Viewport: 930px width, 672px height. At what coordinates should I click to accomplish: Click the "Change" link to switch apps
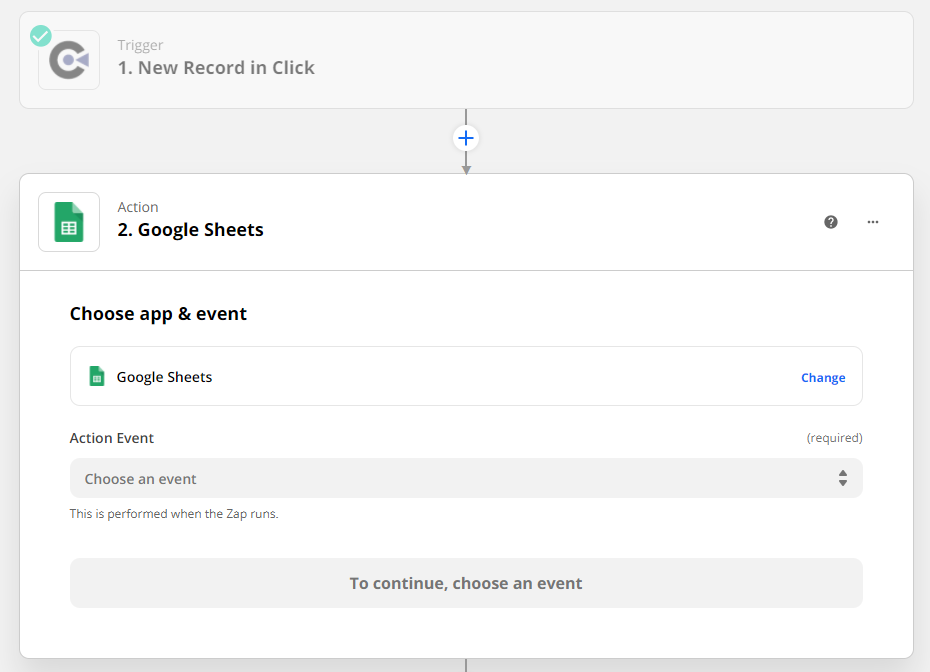click(x=823, y=378)
